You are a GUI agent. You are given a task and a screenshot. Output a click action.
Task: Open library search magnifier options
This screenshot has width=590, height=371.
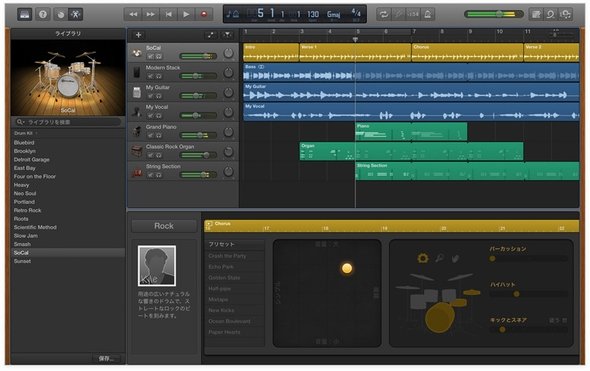pyautogui.click(x=20, y=122)
